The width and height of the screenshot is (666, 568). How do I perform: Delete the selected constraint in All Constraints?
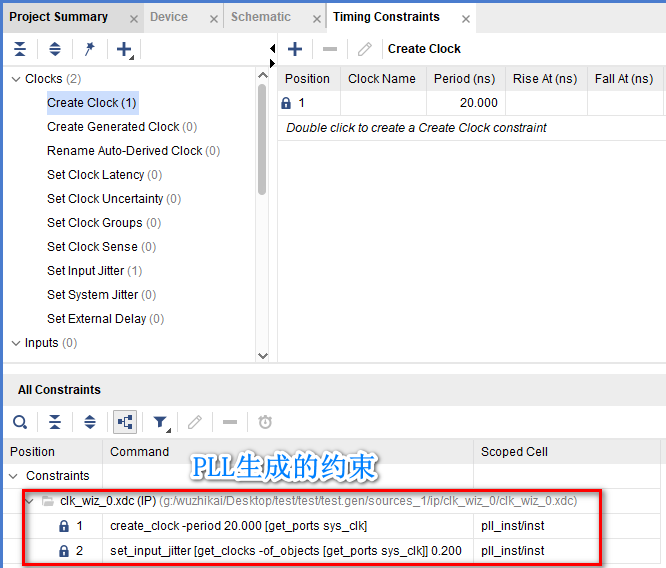click(230, 422)
